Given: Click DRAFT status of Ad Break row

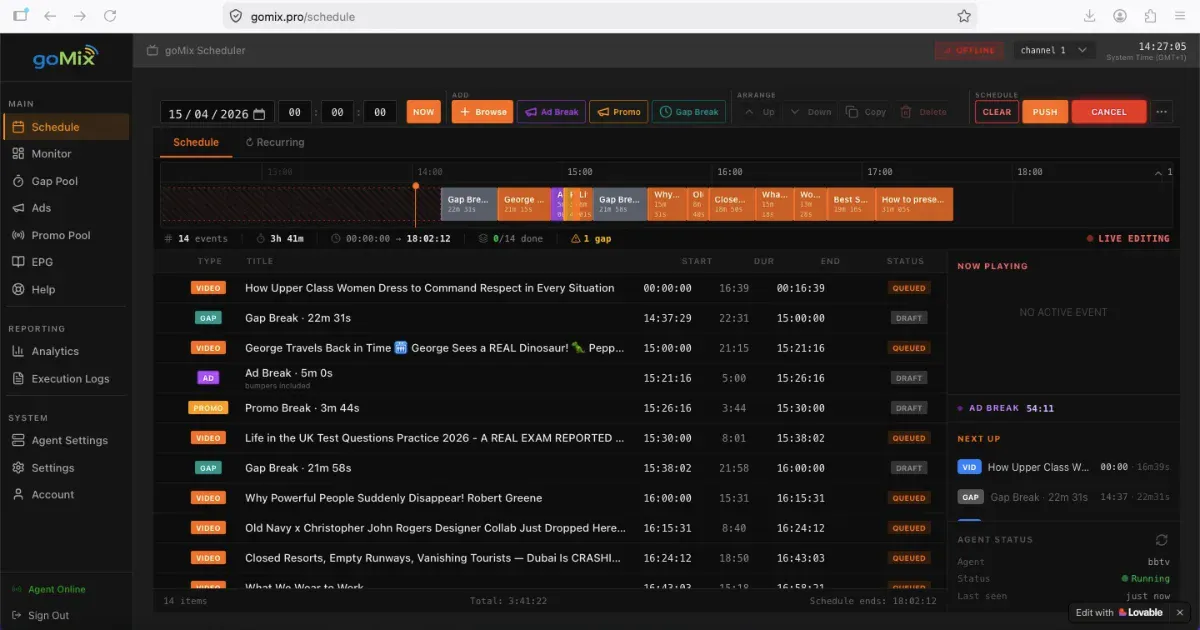Looking at the screenshot, I should (909, 378).
